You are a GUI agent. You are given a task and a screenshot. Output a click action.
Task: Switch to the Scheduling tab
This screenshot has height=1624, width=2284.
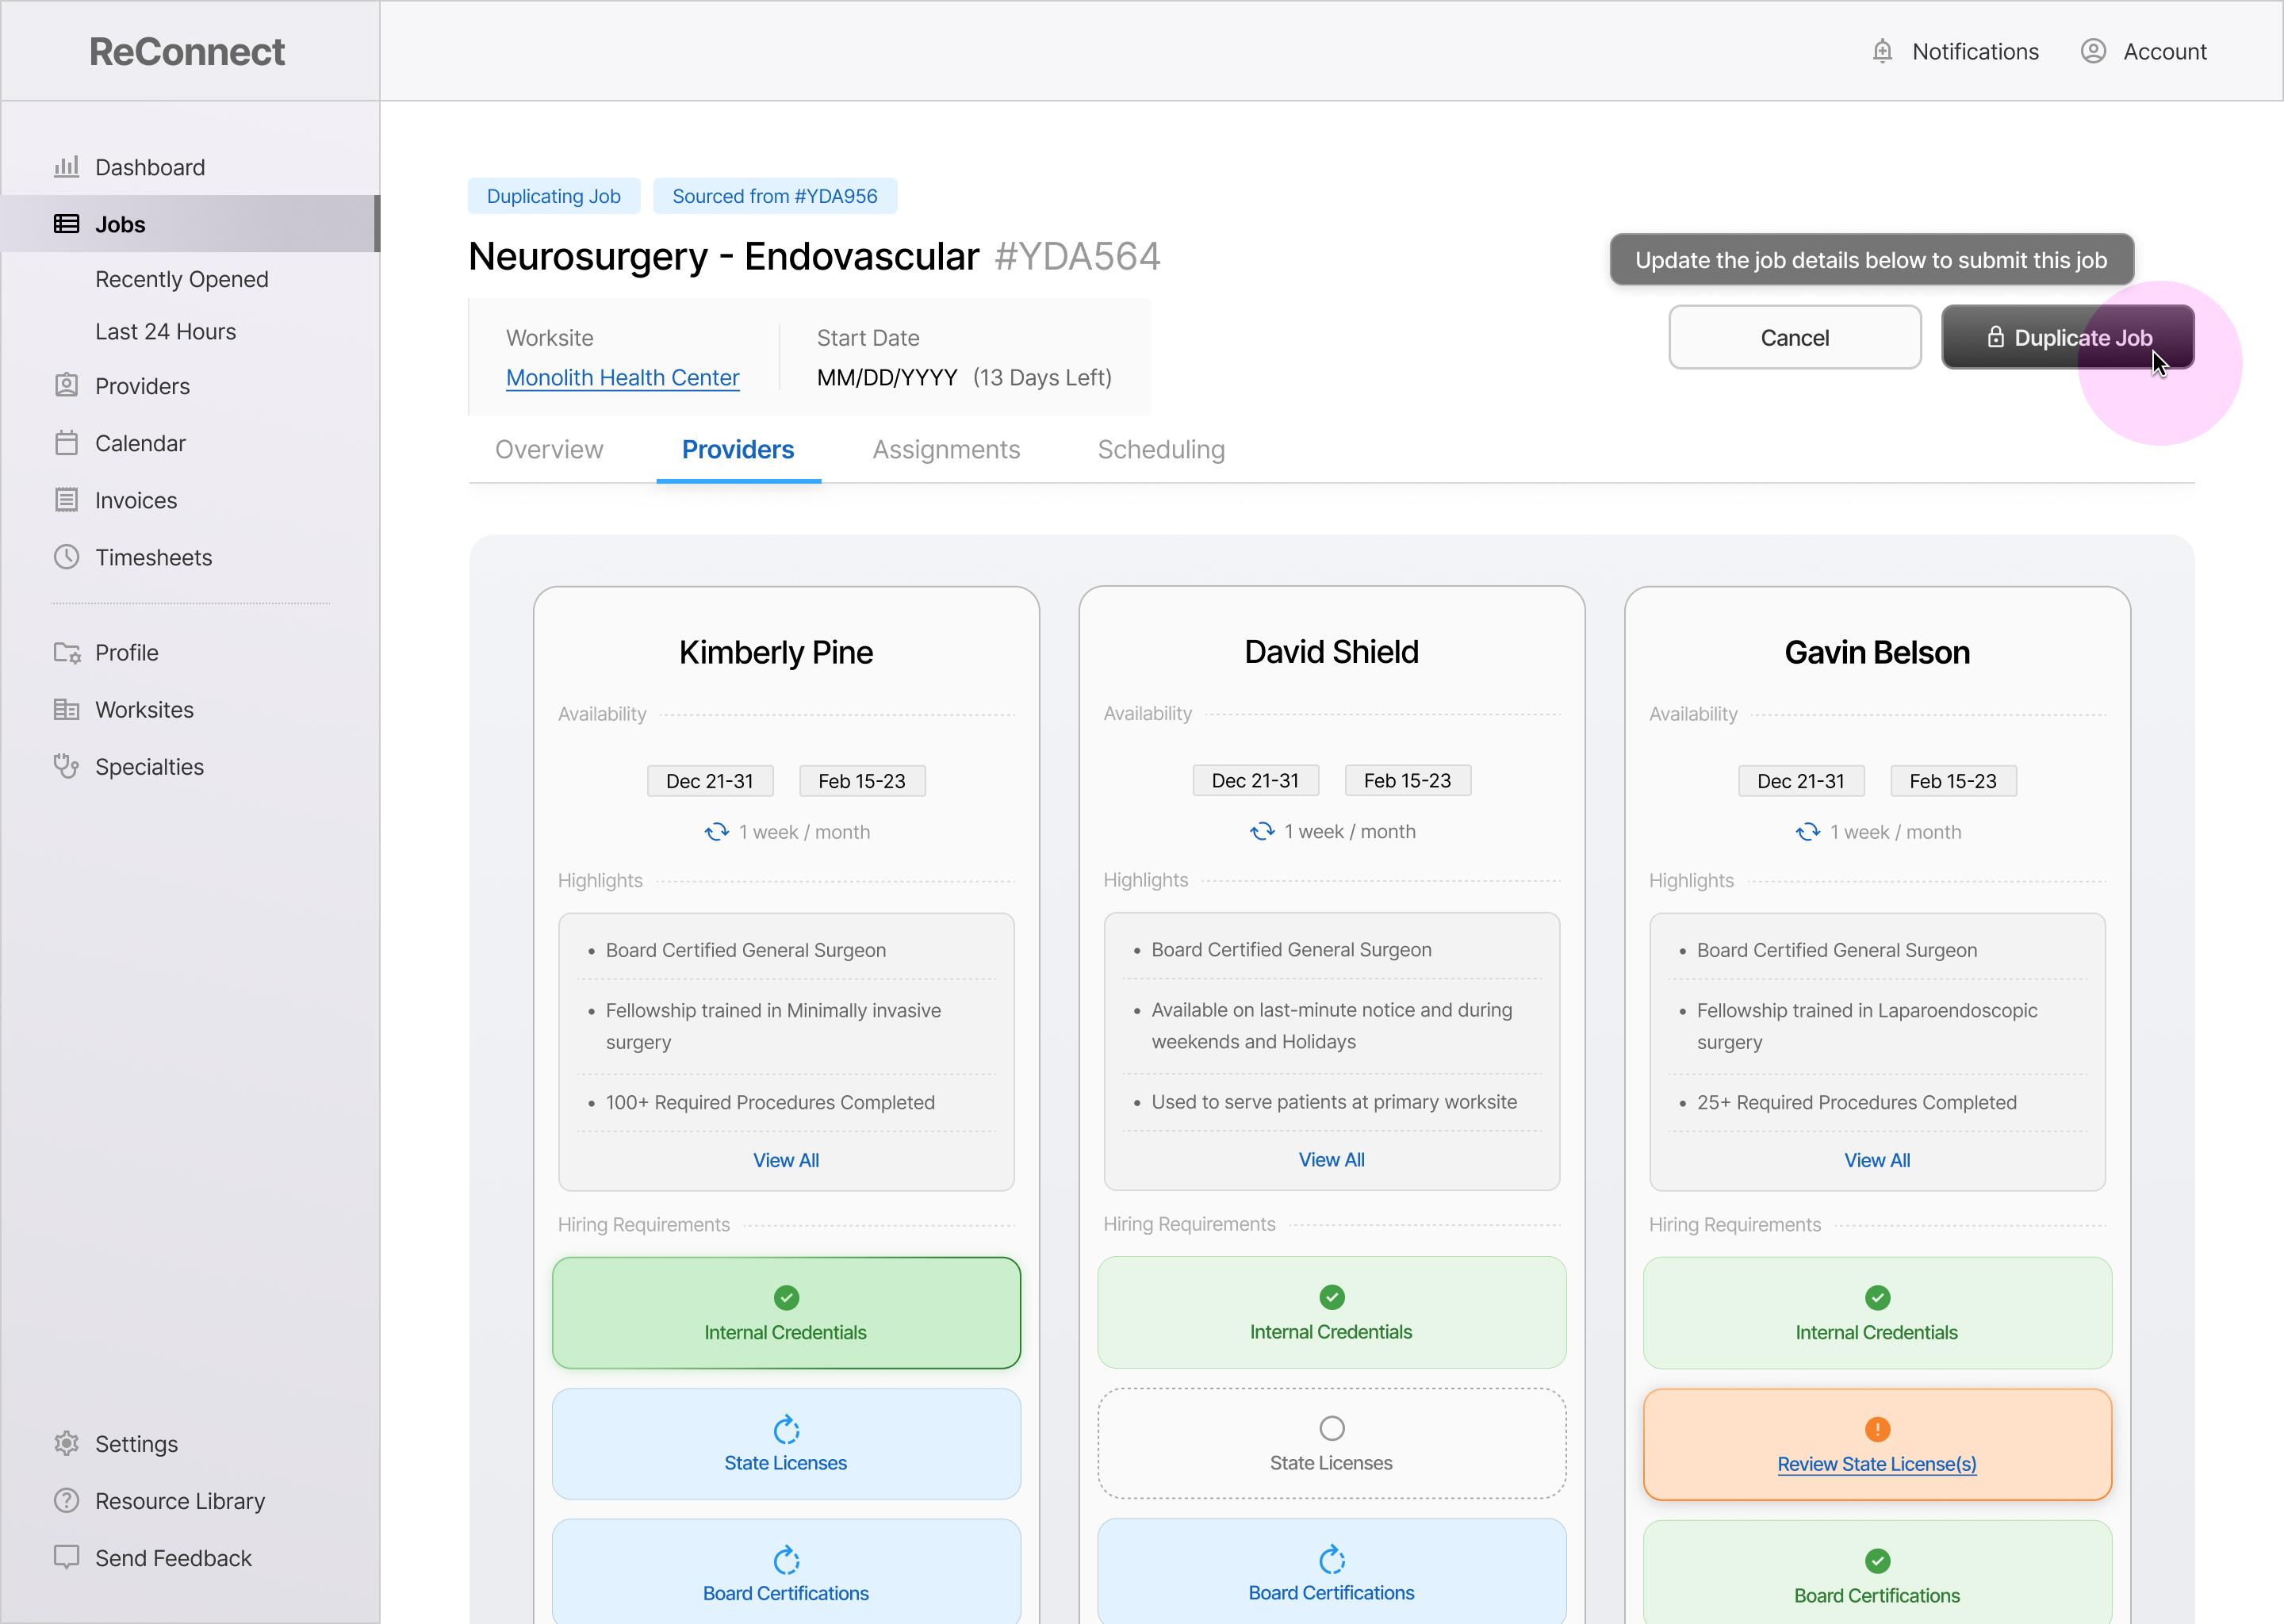[x=1161, y=450]
